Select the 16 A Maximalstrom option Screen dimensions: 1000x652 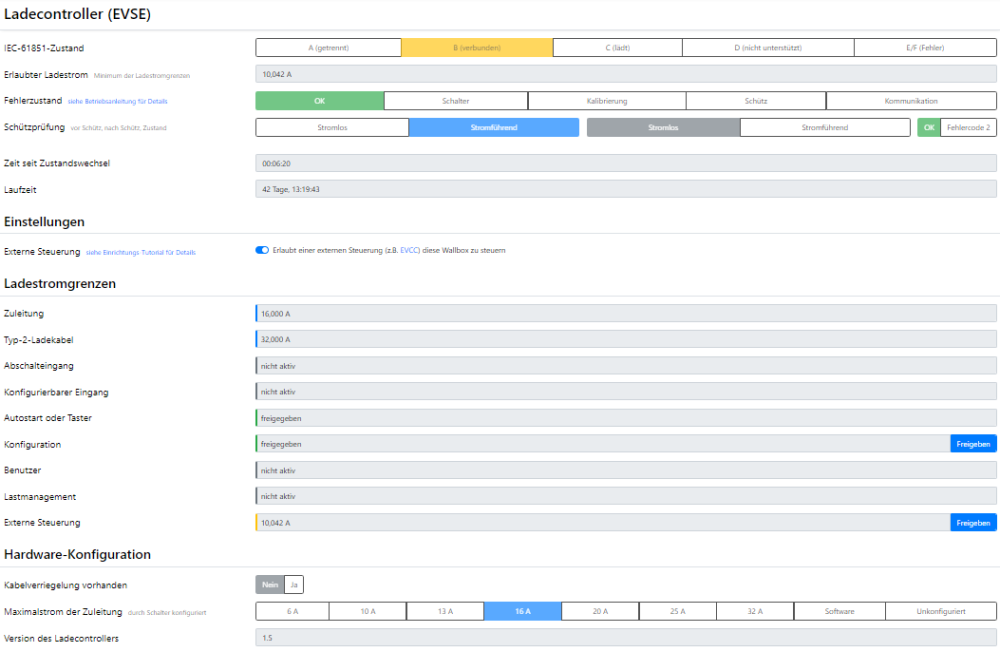[522, 611]
